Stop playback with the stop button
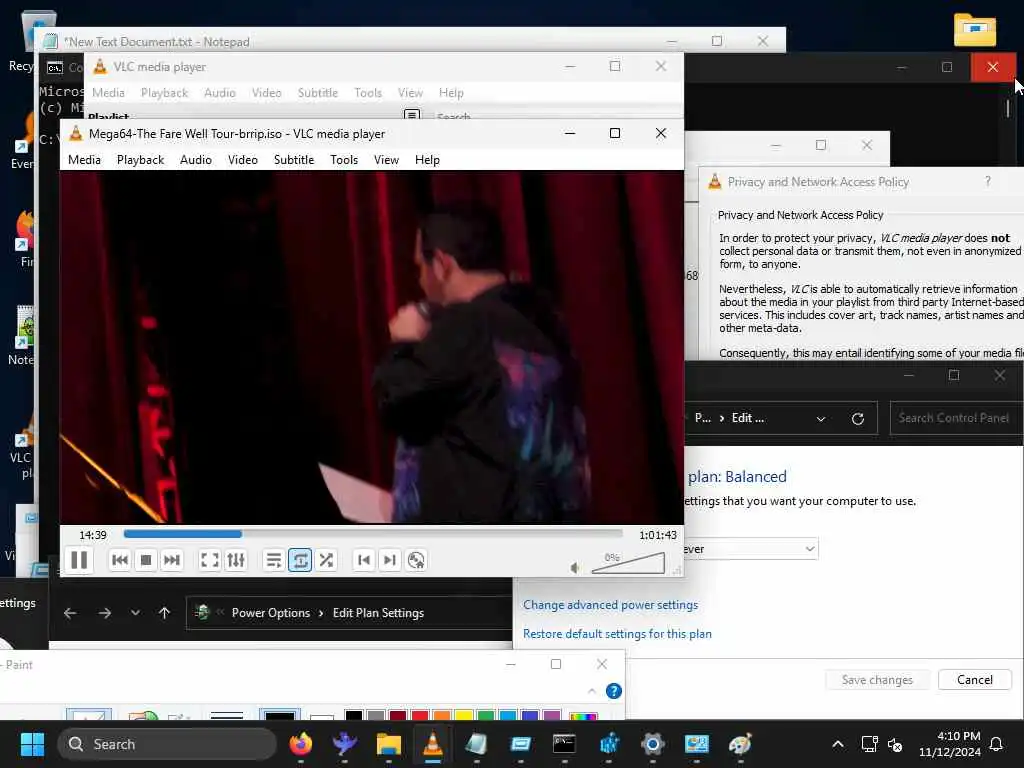This screenshot has width=1024, height=768. 146,560
